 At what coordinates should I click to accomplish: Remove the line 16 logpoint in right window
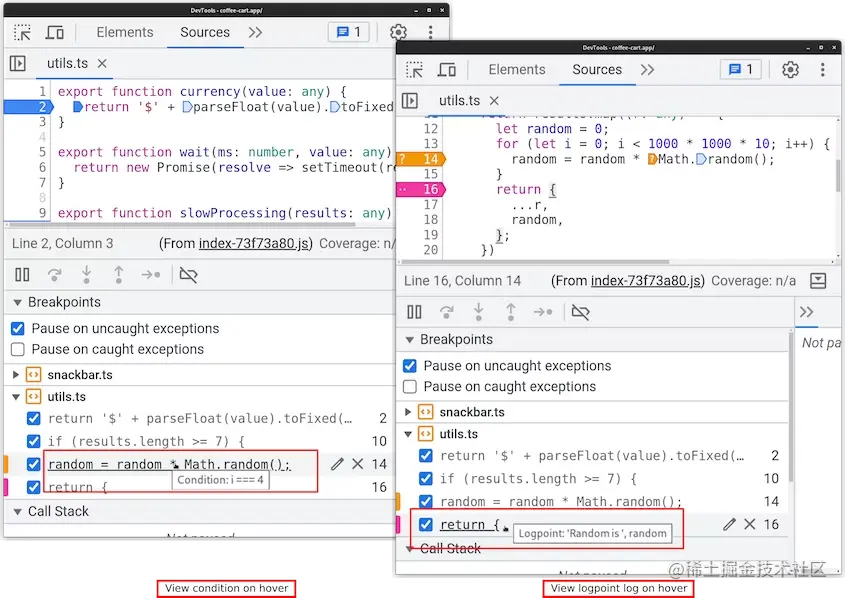(x=750, y=524)
